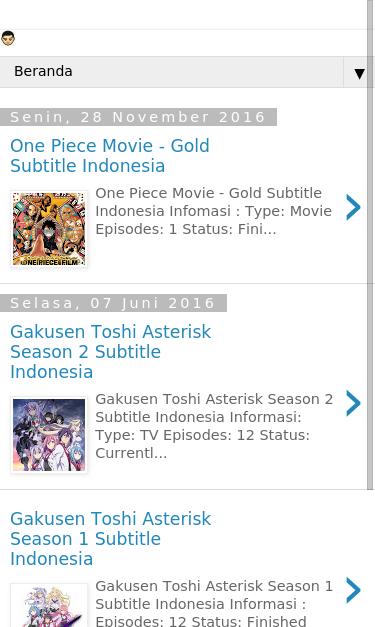The height and width of the screenshot is (627, 375).
Task: Click the vertical scrollbar on the right edge
Action: click(x=370, y=244)
